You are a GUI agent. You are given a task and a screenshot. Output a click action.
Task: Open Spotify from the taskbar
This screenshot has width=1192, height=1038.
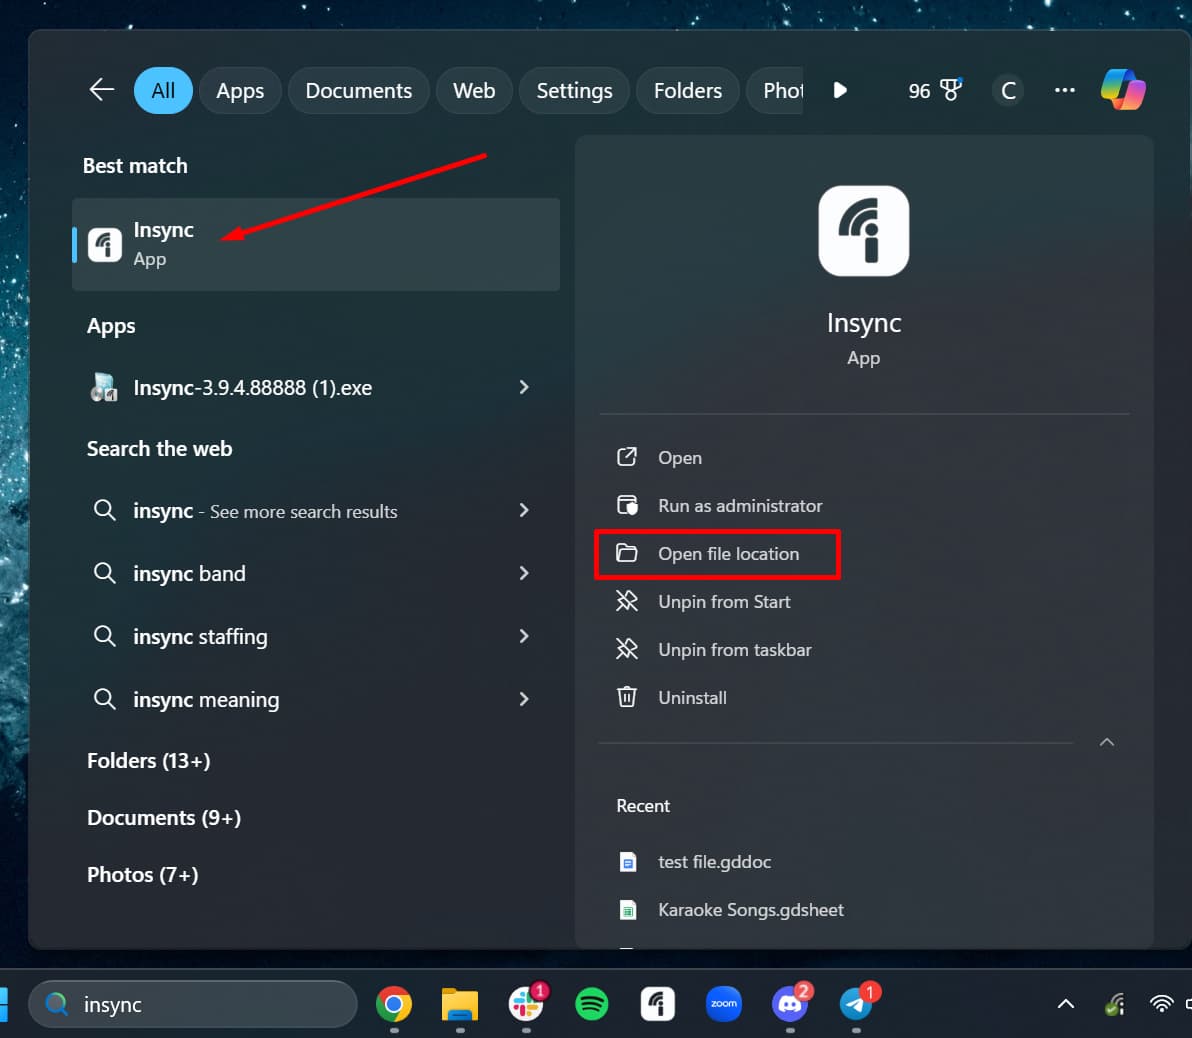(x=591, y=1005)
